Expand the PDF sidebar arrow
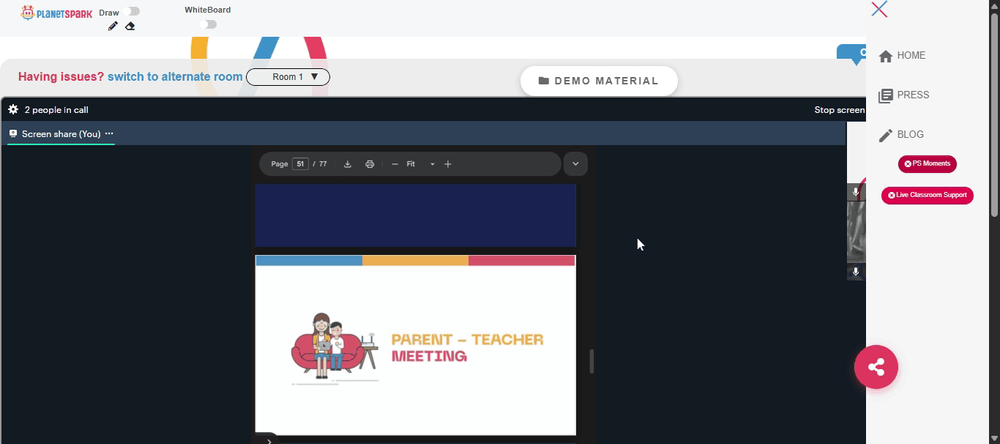The width and height of the screenshot is (1000, 444). [x=268, y=440]
